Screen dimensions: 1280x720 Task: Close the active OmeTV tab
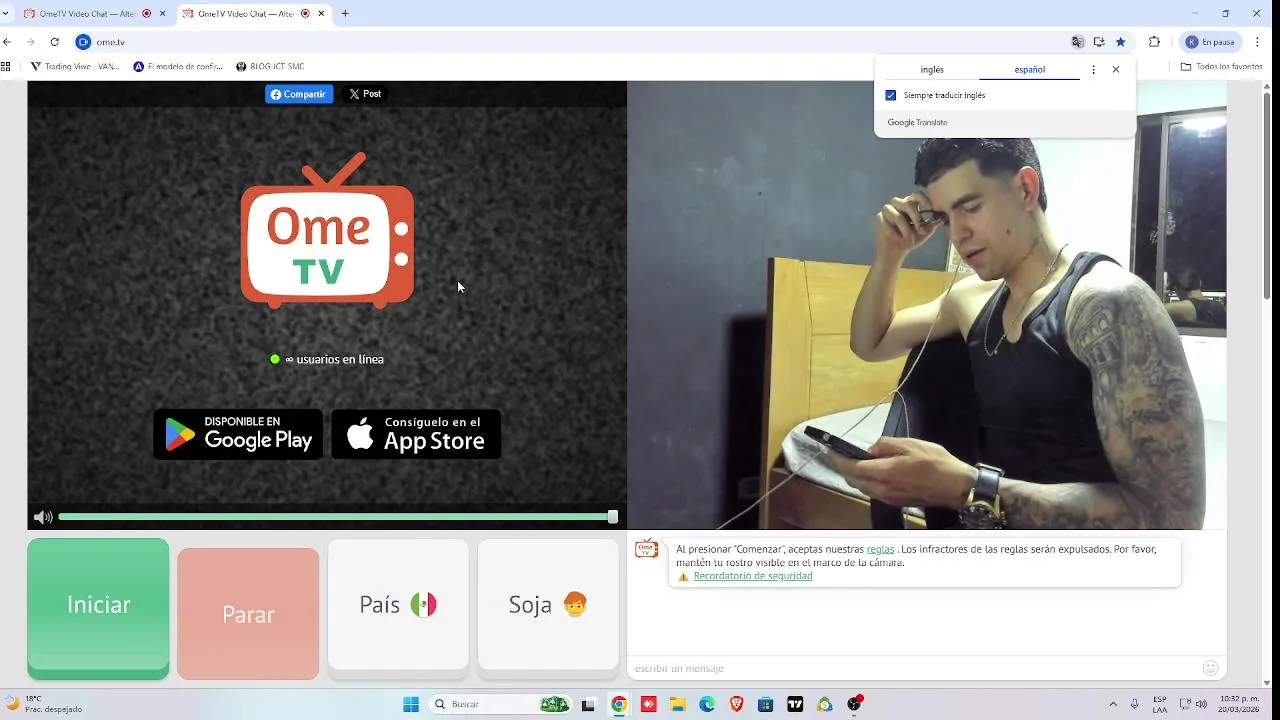[x=321, y=14]
